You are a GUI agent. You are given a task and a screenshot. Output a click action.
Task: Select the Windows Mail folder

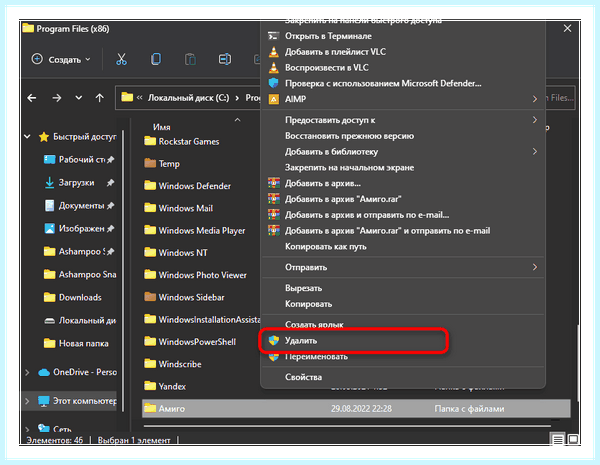(x=178, y=208)
